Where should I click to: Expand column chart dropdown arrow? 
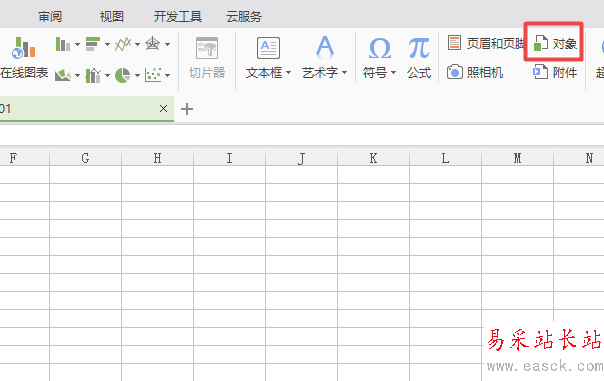tap(77, 45)
